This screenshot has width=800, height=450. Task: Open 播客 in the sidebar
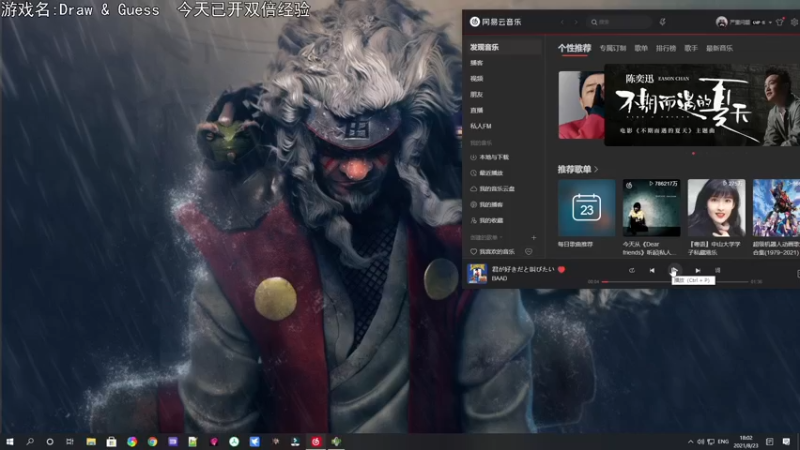pos(477,63)
